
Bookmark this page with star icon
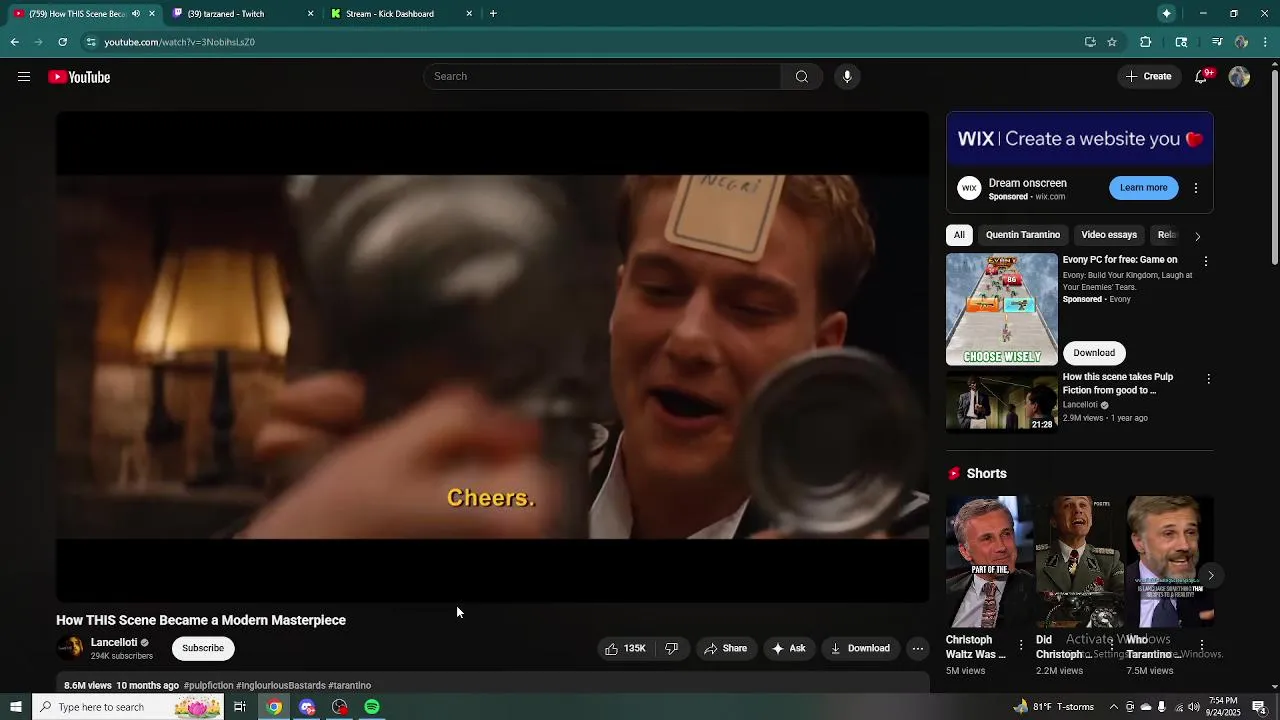tap(1111, 42)
